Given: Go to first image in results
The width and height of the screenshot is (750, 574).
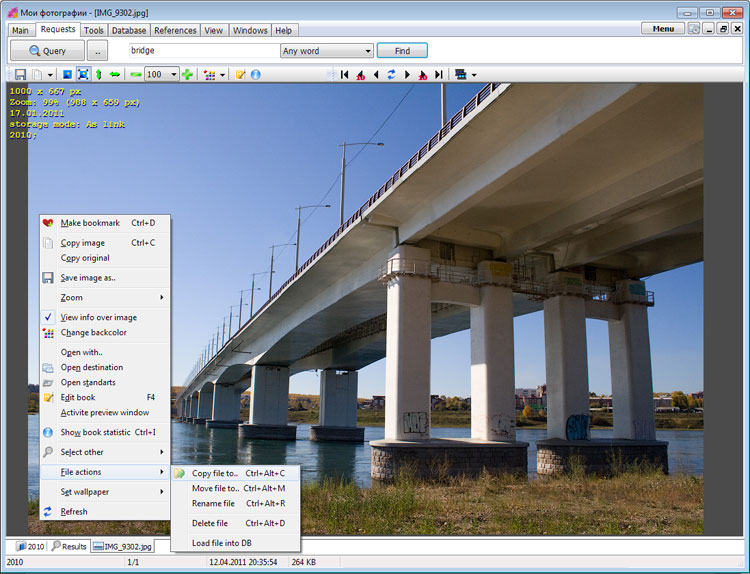Looking at the screenshot, I should (x=344, y=75).
